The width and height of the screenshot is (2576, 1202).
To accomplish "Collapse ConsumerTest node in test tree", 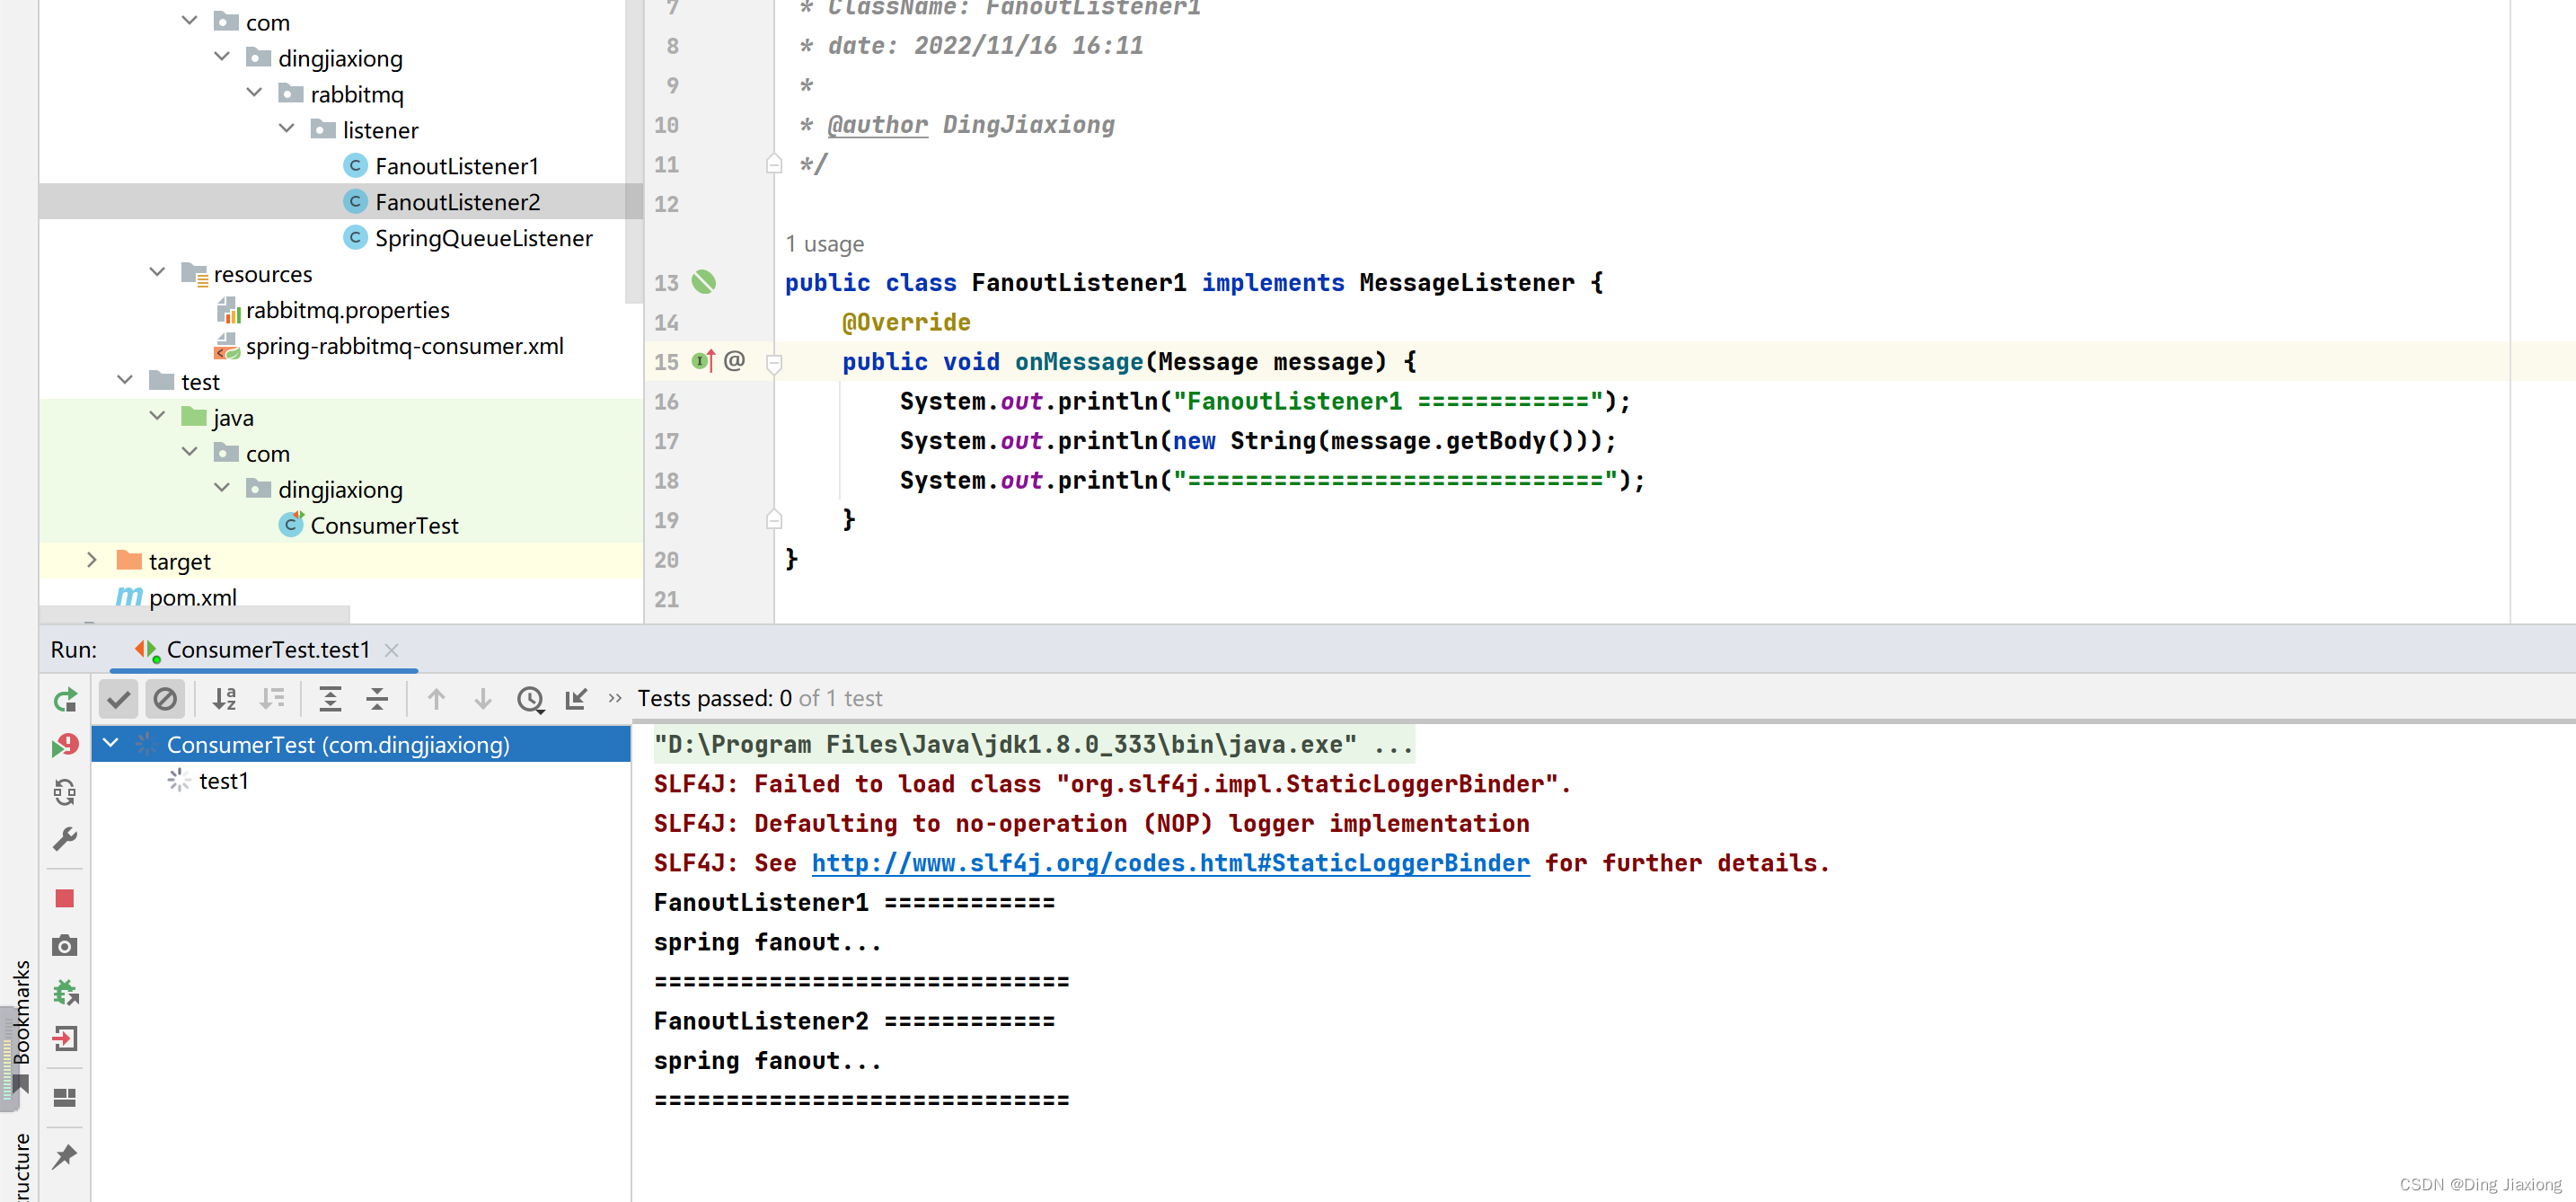I will 111,744.
